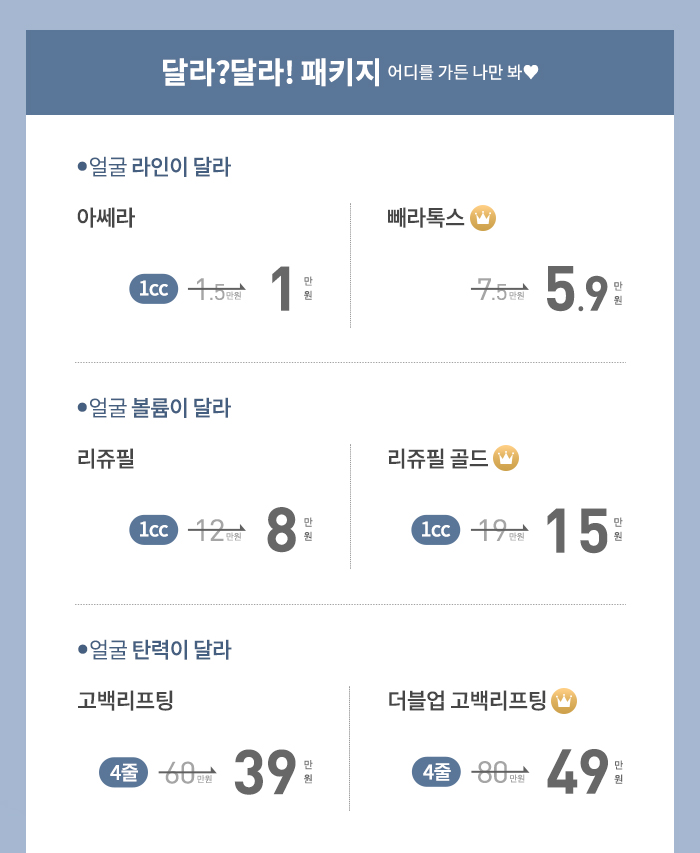This screenshot has height=853, width=700.
Task: Click the crossed-out 80만원 original price
Action: 500,772
